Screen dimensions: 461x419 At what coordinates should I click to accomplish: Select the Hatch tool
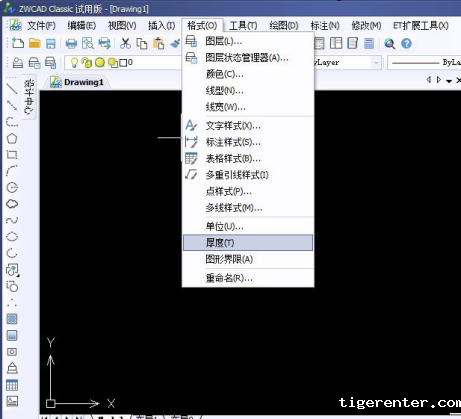pos(12,319)
